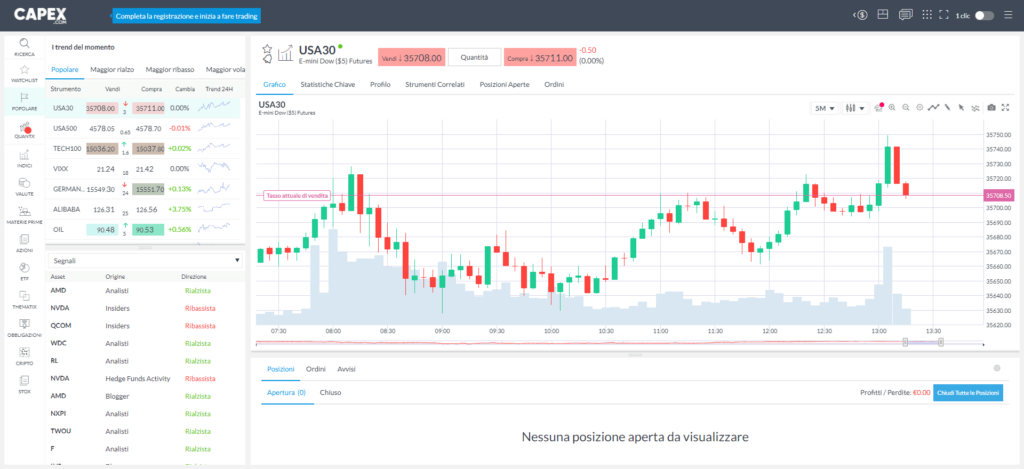Select the Popolare flag sidebar icon
1024x469 pixels.
pyautogui.click(x=24, y=101)
